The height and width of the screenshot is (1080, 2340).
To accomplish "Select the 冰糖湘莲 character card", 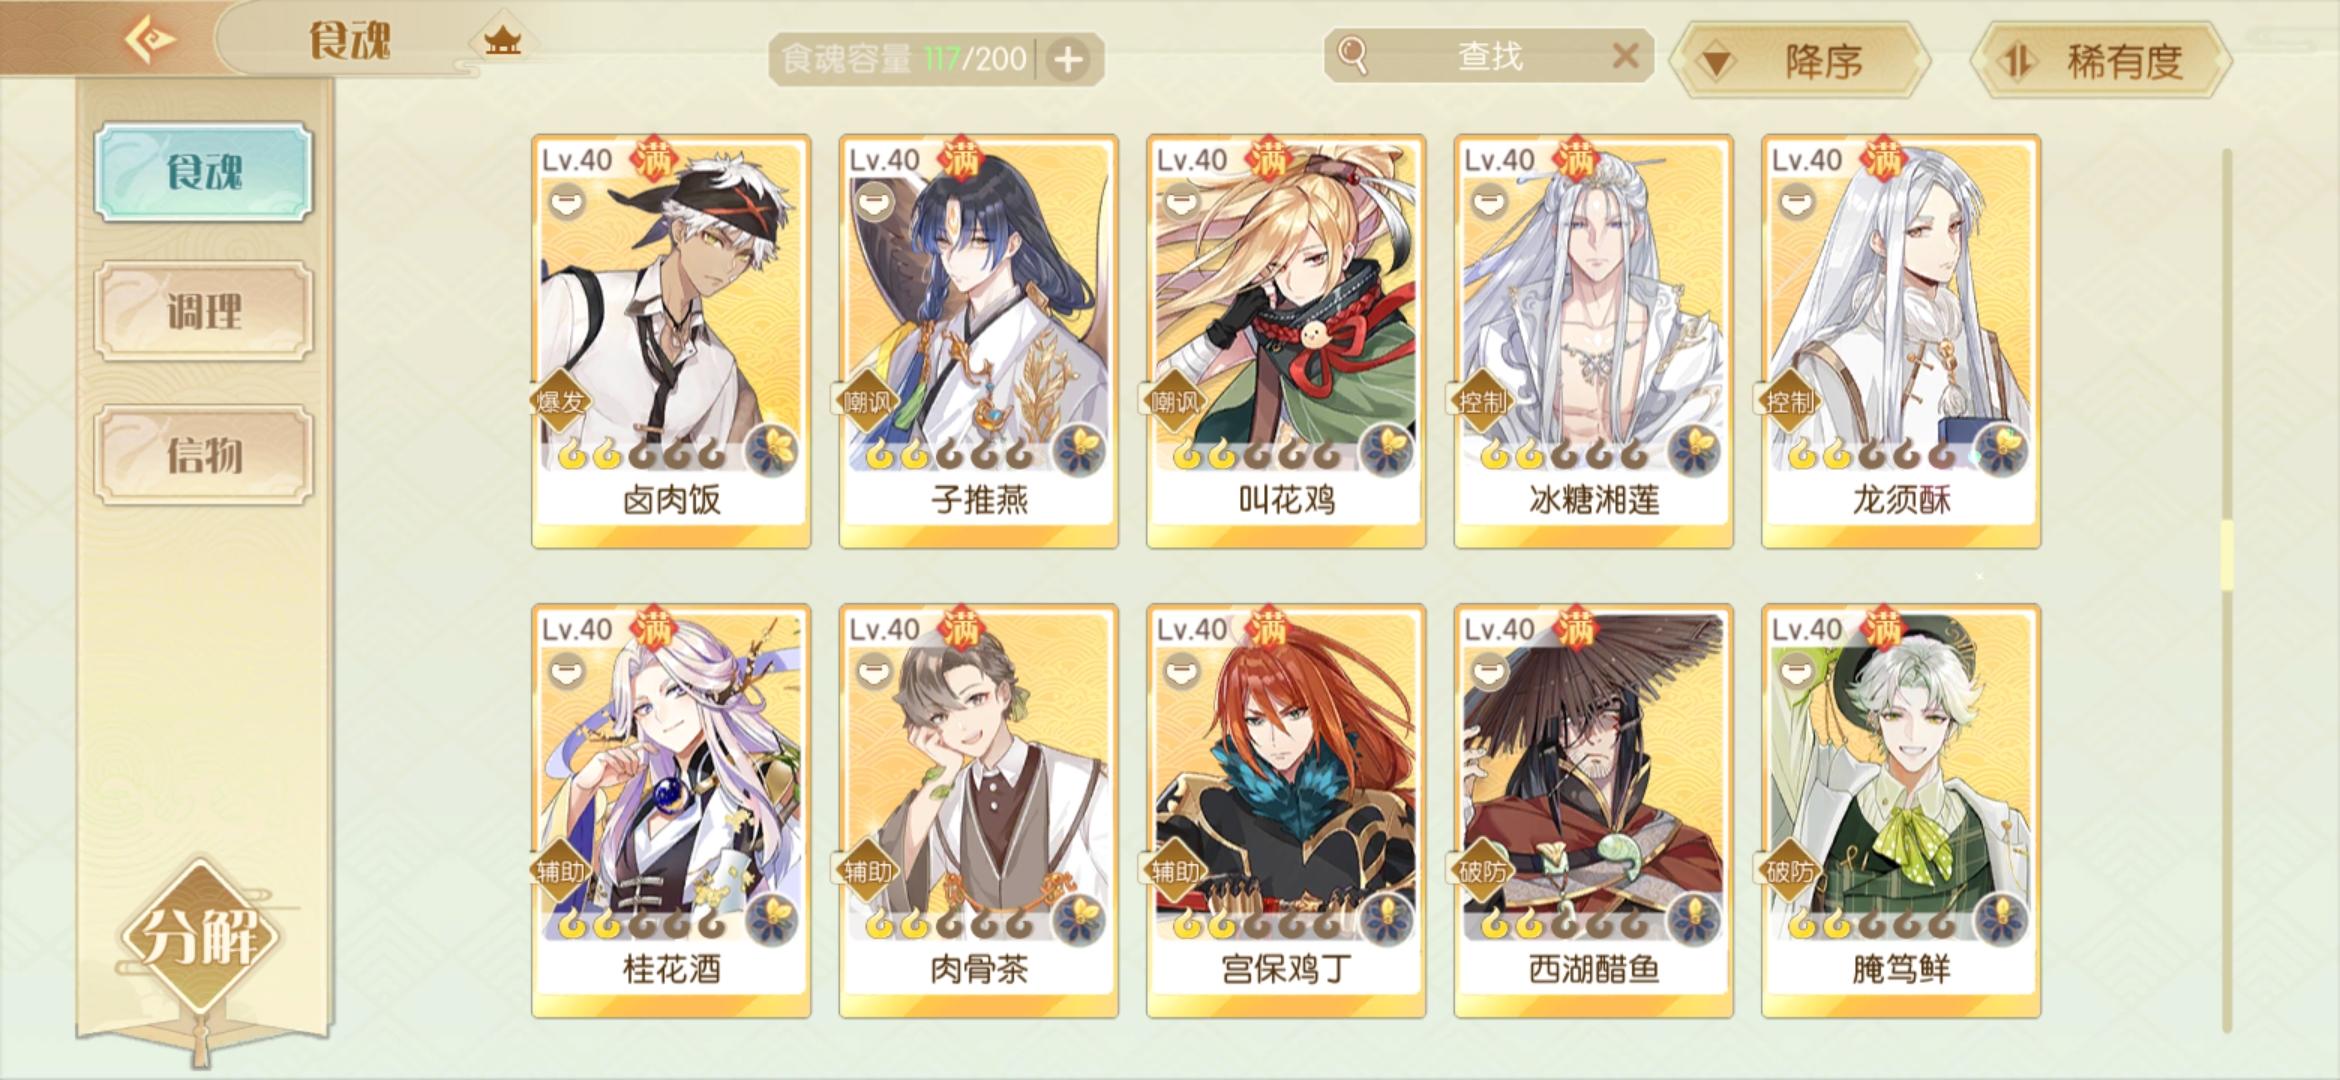I will click(x=1593, y=341).
